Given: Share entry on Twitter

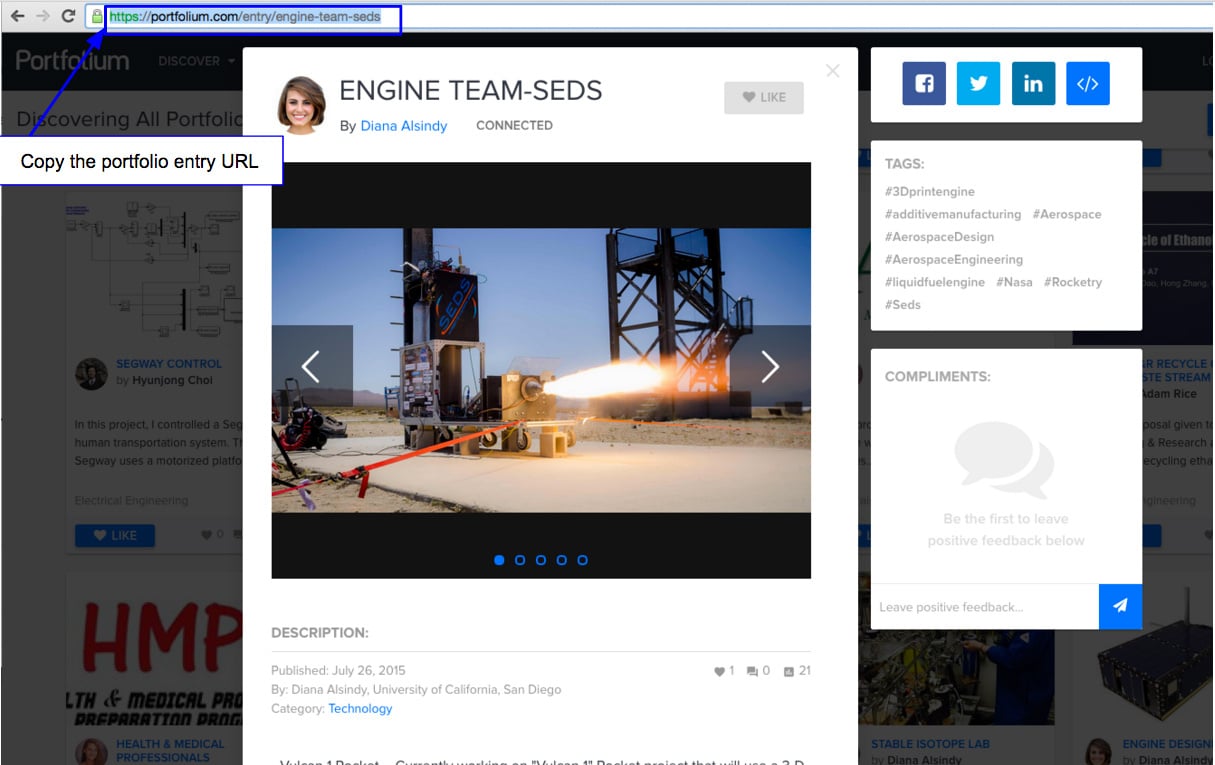Looking at the screenshot, I should (x=978, y=84).
